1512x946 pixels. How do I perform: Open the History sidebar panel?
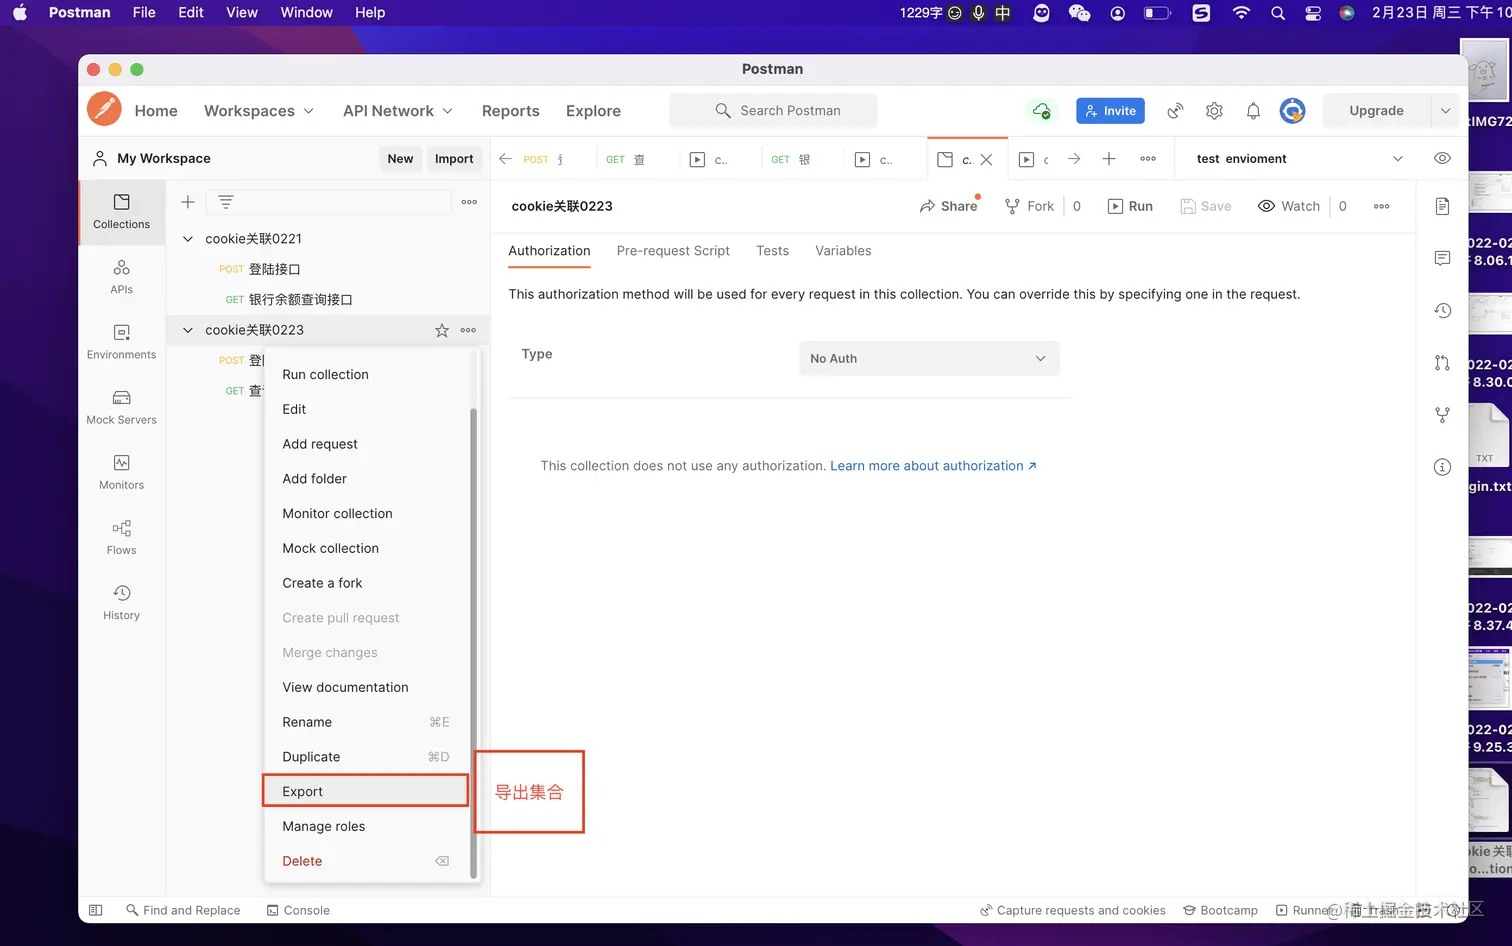click(121, 602)
